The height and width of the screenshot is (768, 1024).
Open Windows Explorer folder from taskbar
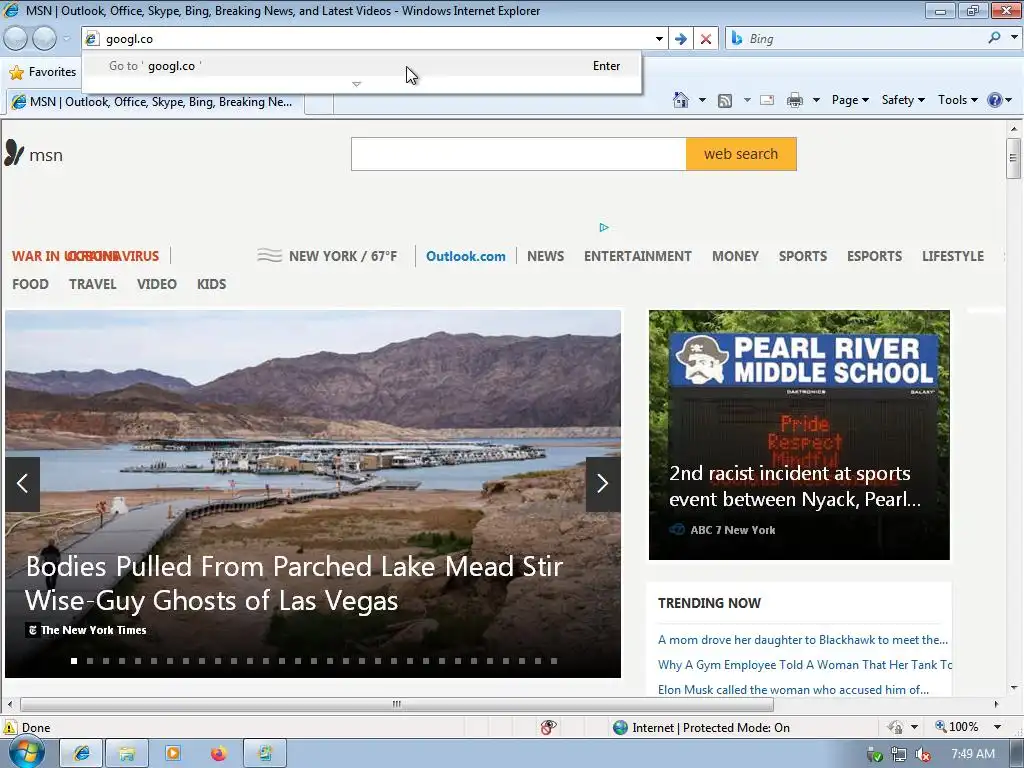[x=127, y=754]
